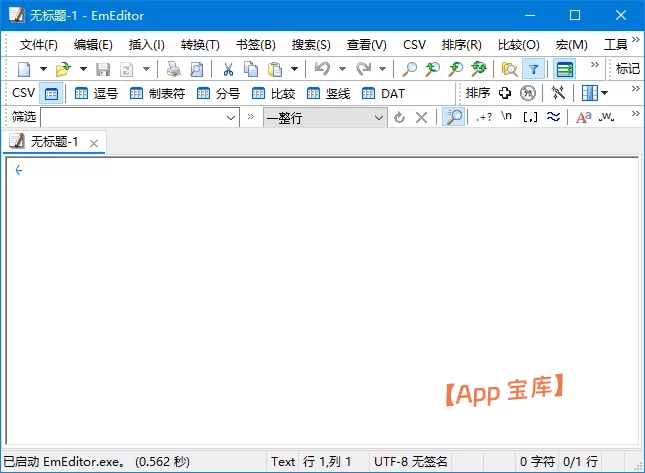The image size is (645, 473).
Task: Select 分号 semicolon separated mode
Action: (x=218, y=94)
